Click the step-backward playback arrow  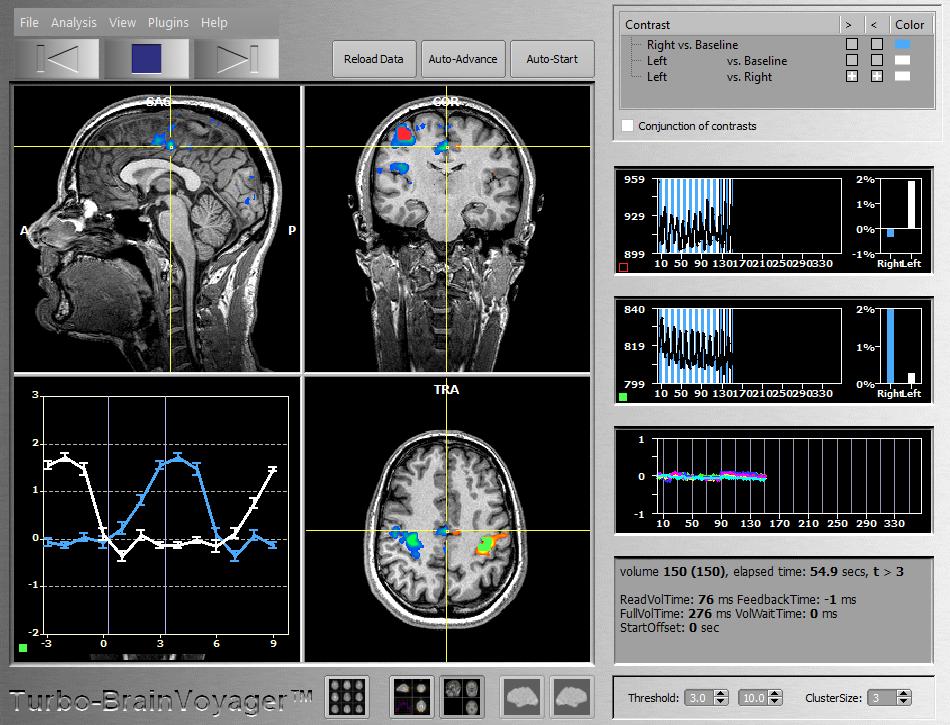click(x=57, y=59)
